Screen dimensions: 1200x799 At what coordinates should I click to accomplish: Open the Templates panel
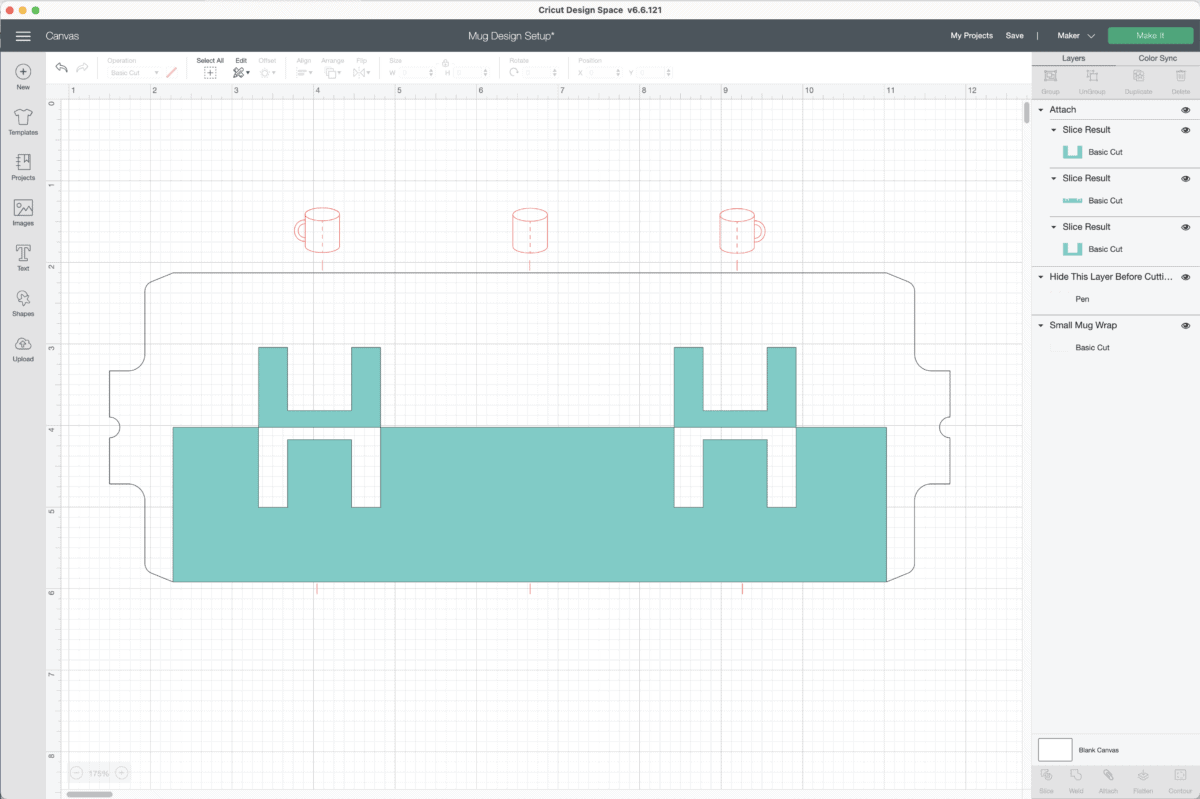[23, 119]
